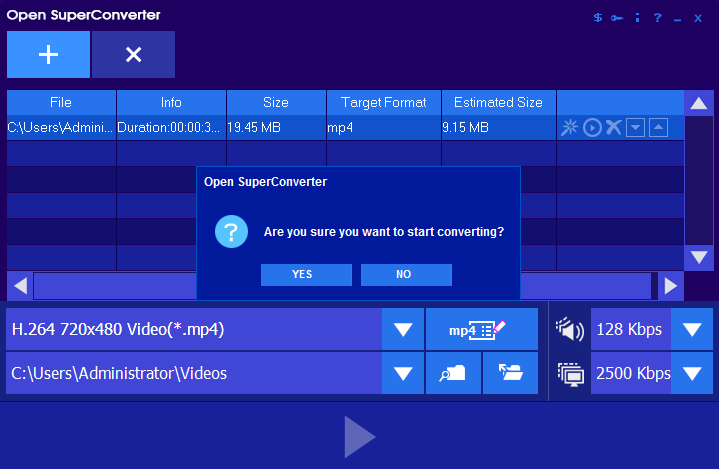This screenshot has height=469, width=719.
Task: Open the 2500 Kbps video bitrate dropdown
Action: coord(691,373)
